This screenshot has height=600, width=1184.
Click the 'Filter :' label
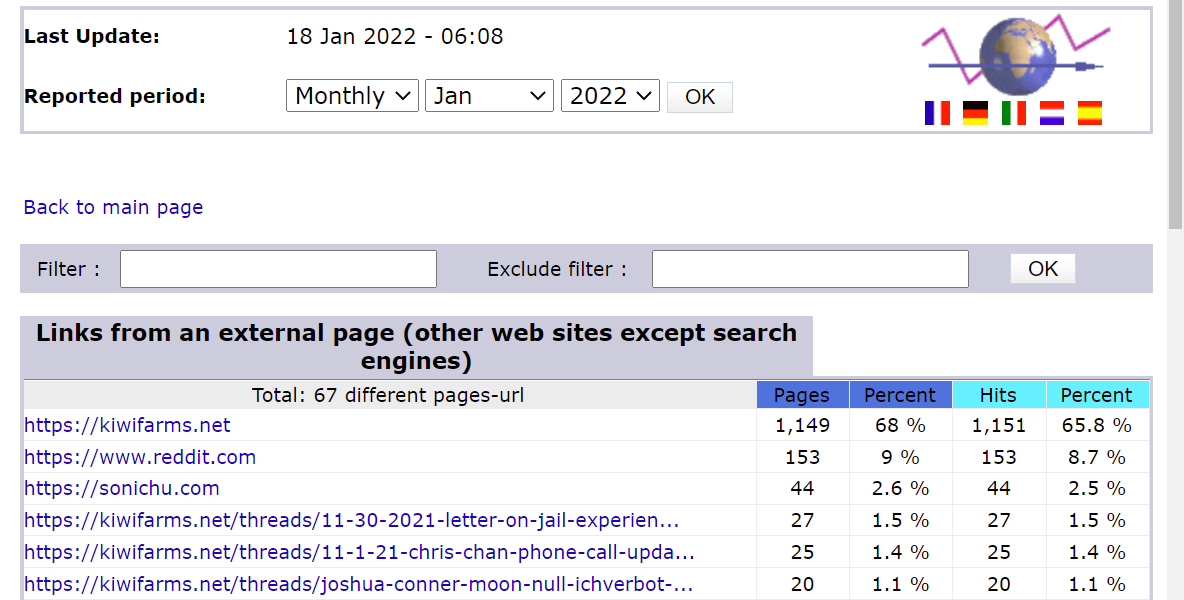coord(69,269)
